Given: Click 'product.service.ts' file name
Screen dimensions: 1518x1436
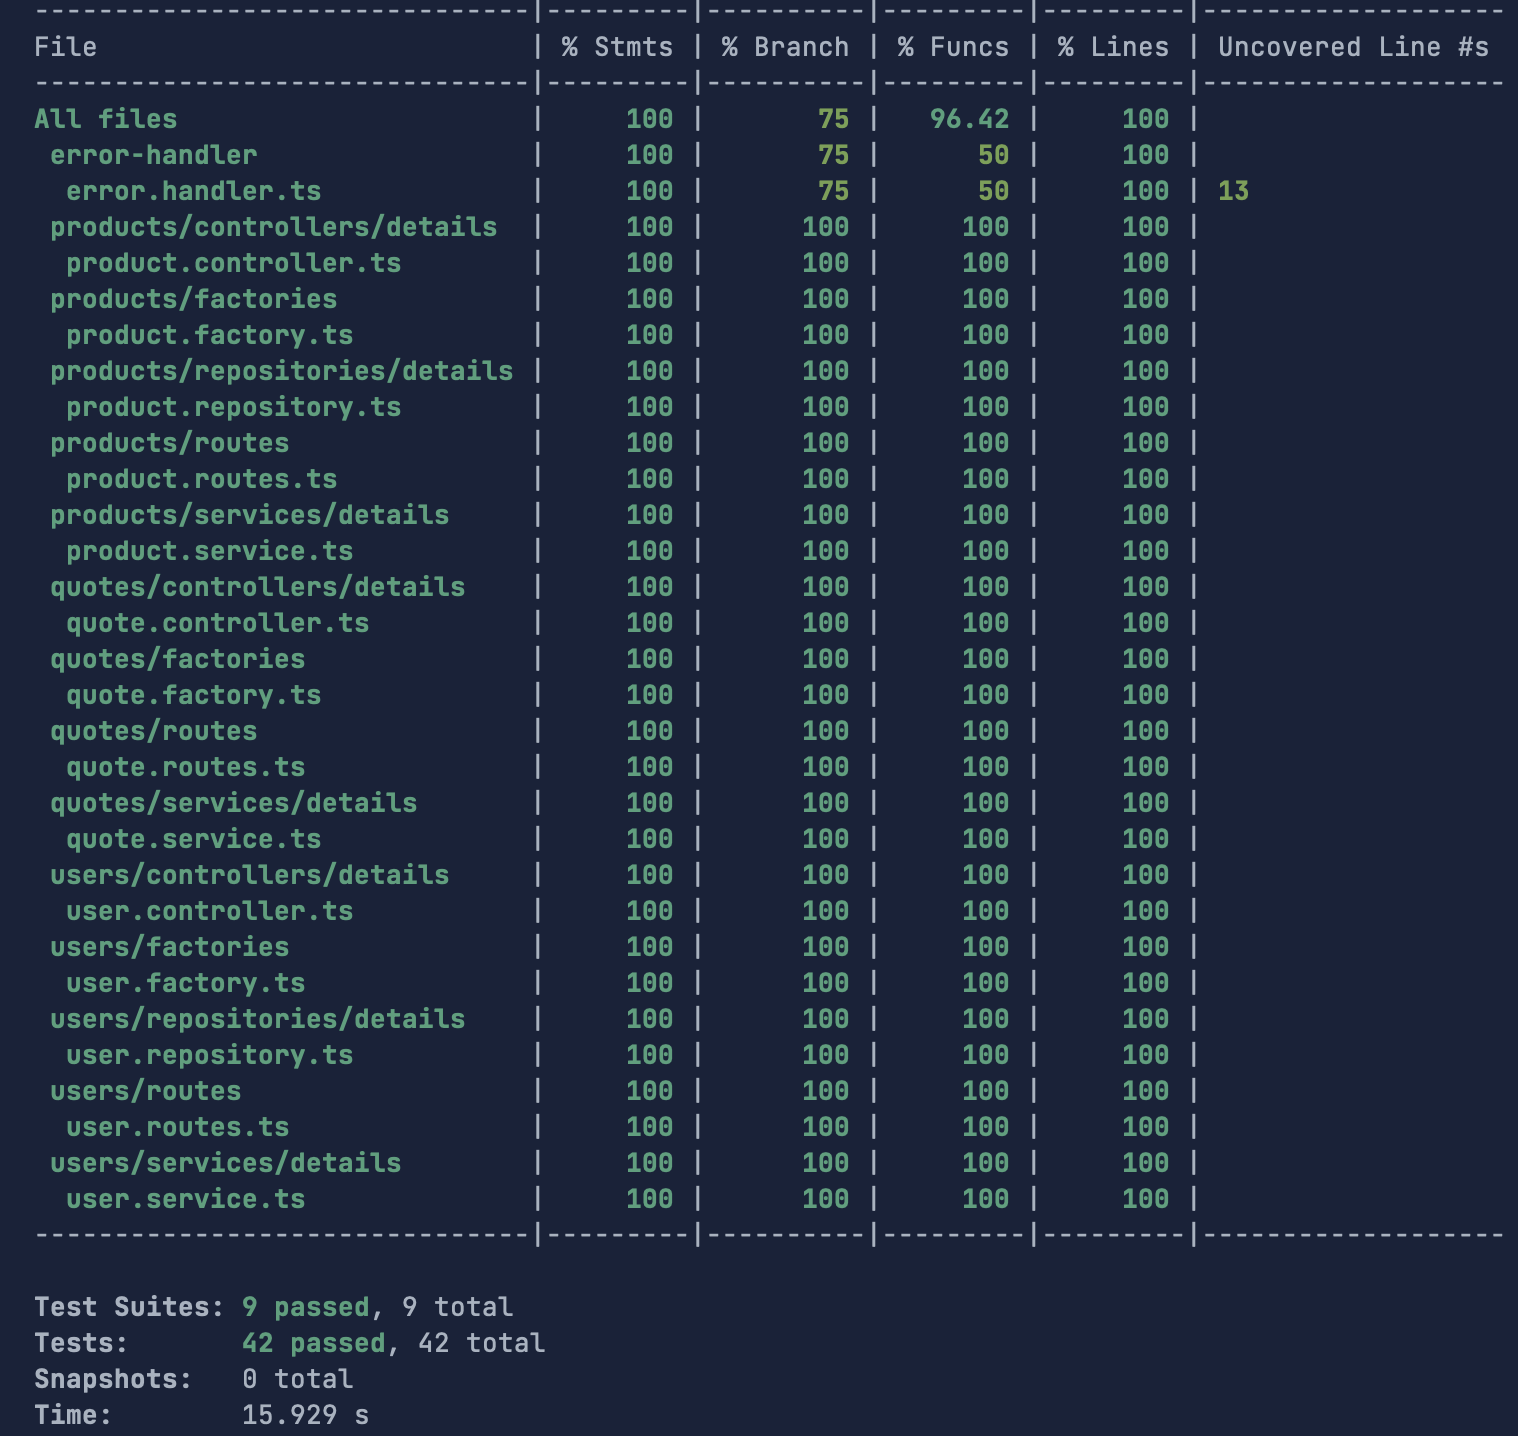Looking at the screenshot, I should [x=209, y=551].
